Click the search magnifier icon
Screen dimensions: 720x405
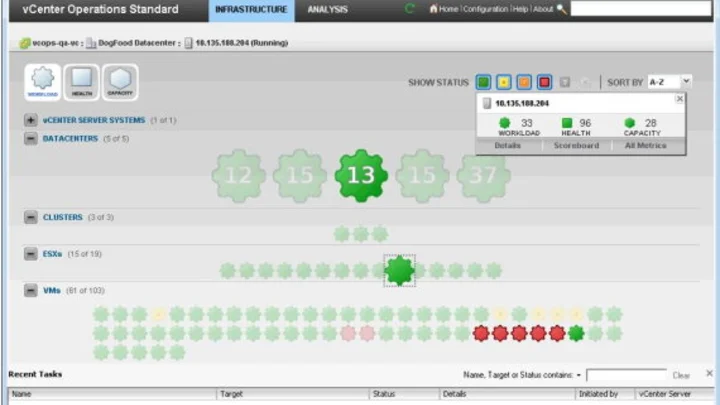pyautogui.click(x=562, y=9)
